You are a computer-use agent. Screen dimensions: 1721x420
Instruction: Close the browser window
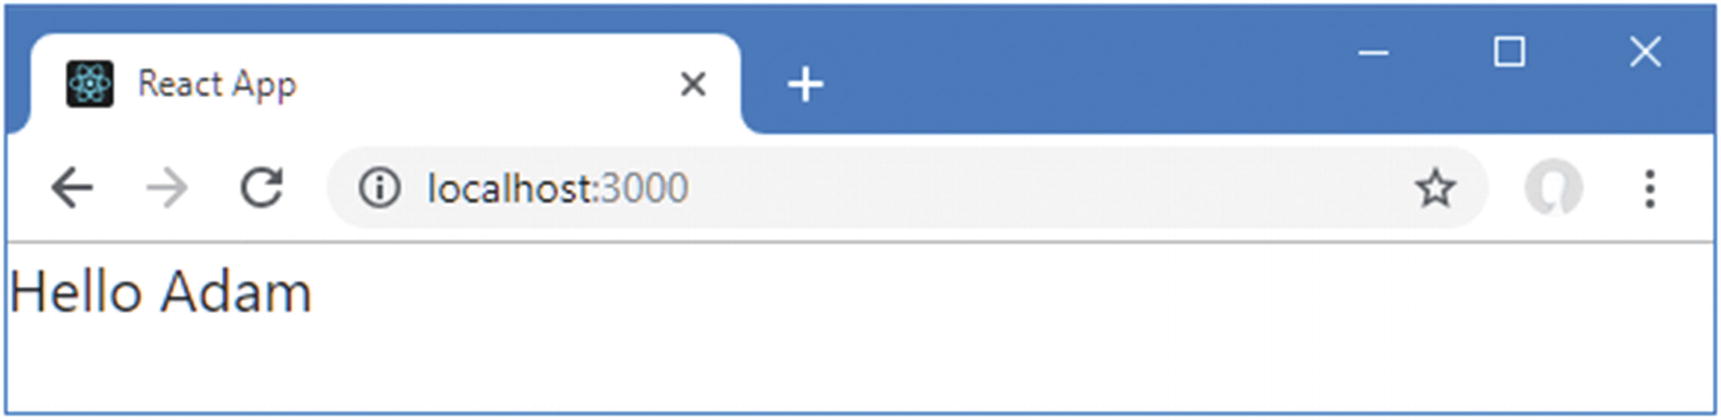pos(1645,52)
